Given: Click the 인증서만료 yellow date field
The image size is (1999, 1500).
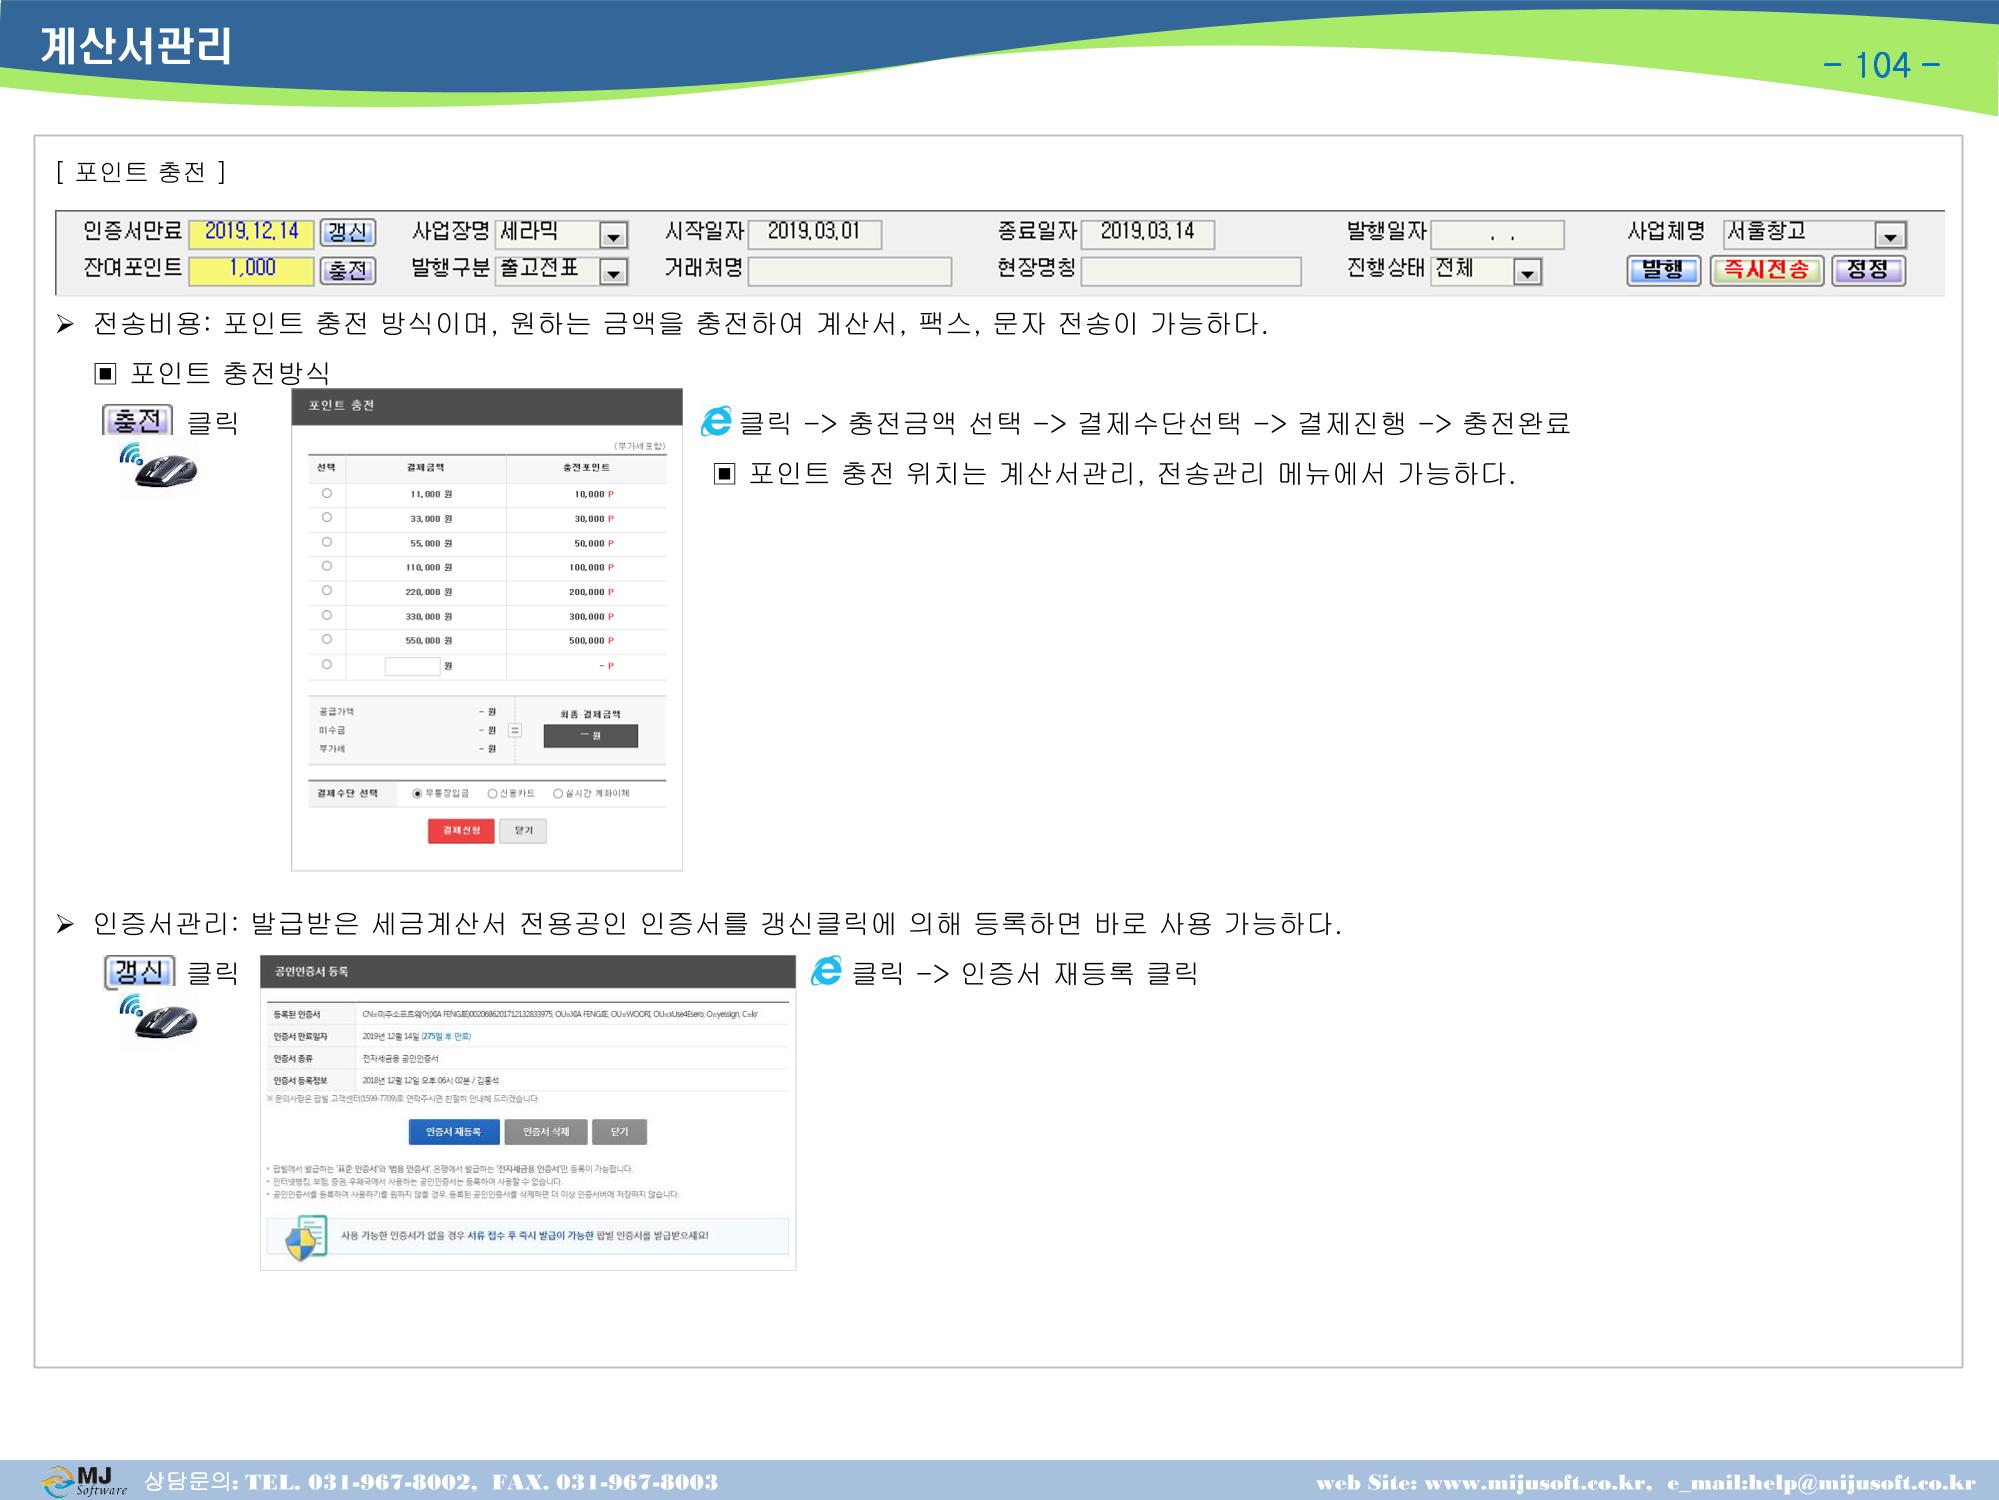Looking at the screenshot, I should 252,233.
